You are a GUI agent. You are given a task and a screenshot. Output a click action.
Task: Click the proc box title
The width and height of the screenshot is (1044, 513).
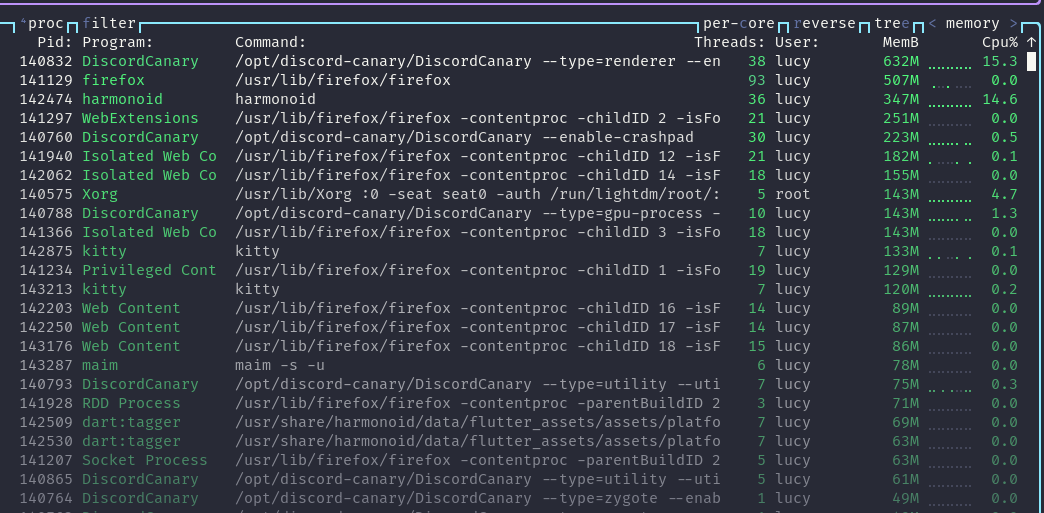[x=41, y=24]
